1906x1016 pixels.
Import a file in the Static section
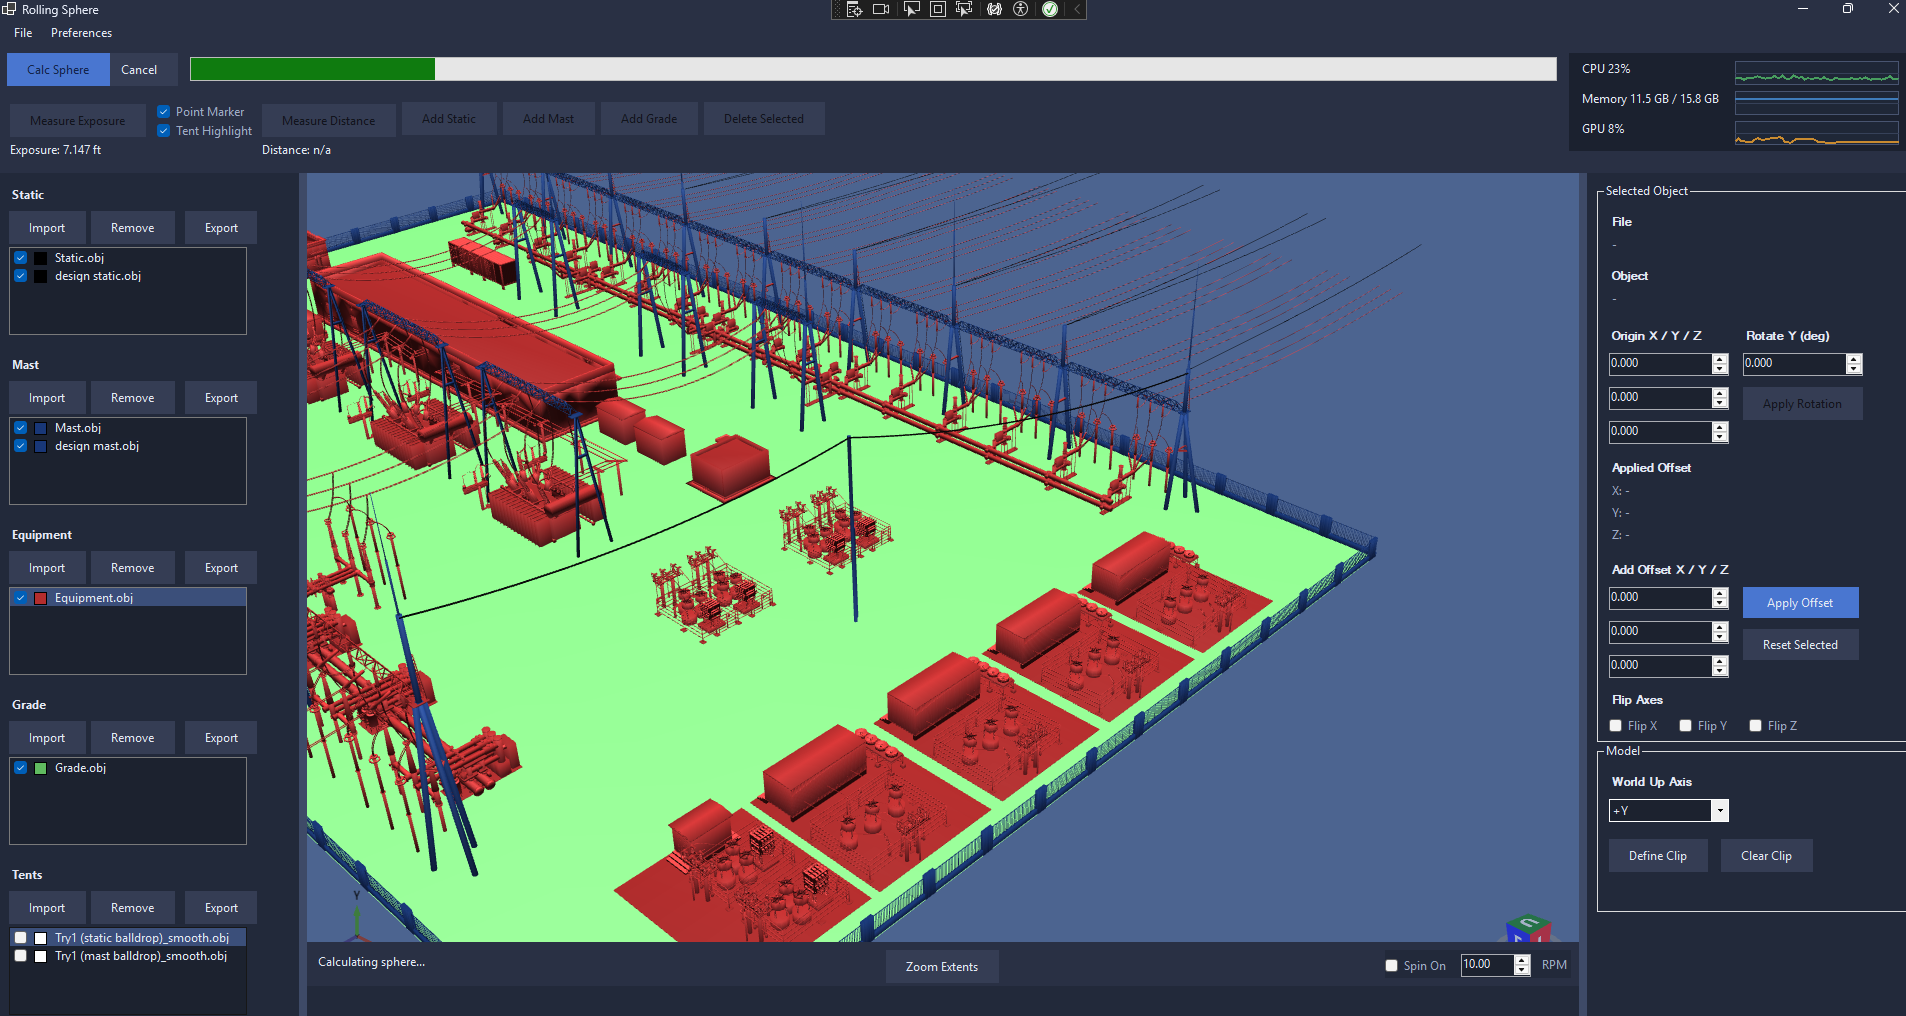point(47,228)
